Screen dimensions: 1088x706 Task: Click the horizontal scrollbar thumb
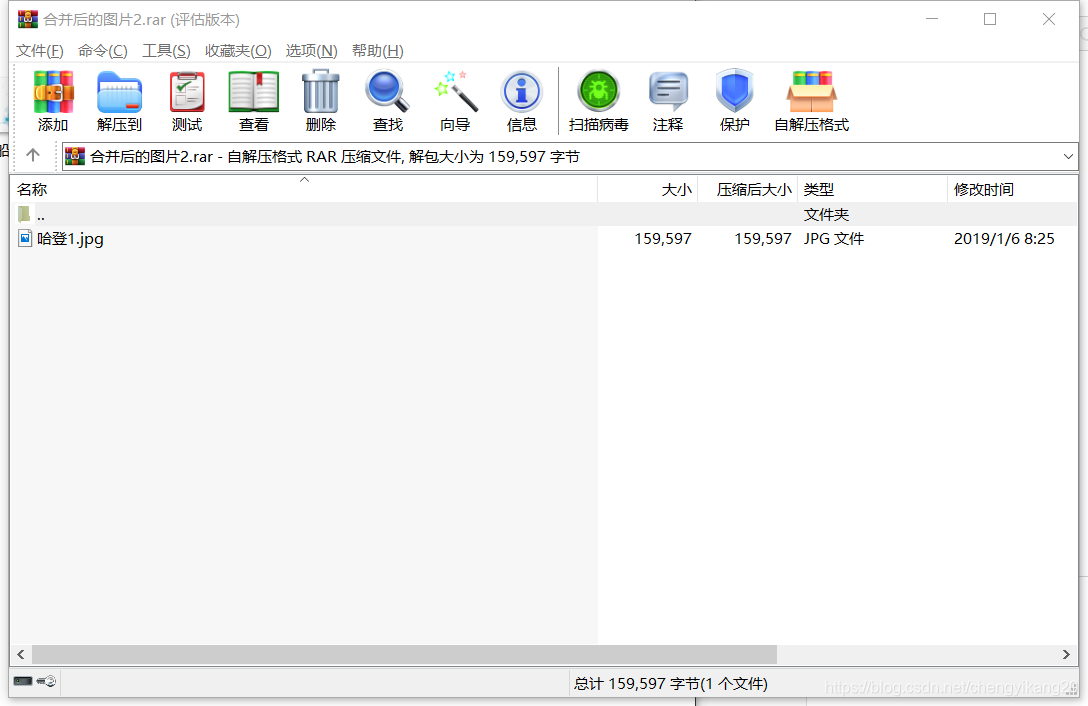click(405, 655)
